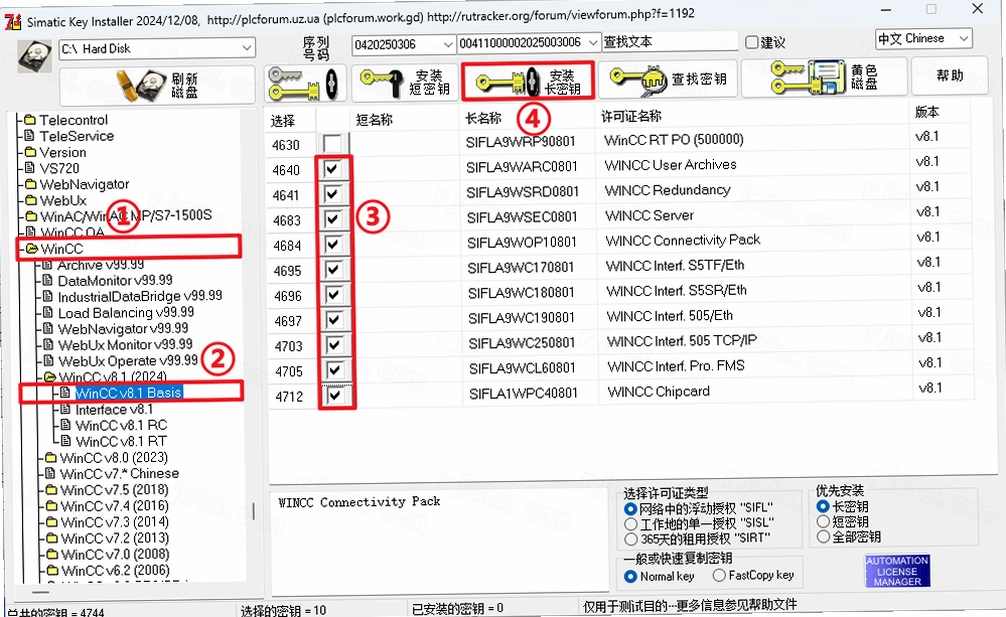
Task: Click the WebUx folder icon
Action: coord(30,200)
